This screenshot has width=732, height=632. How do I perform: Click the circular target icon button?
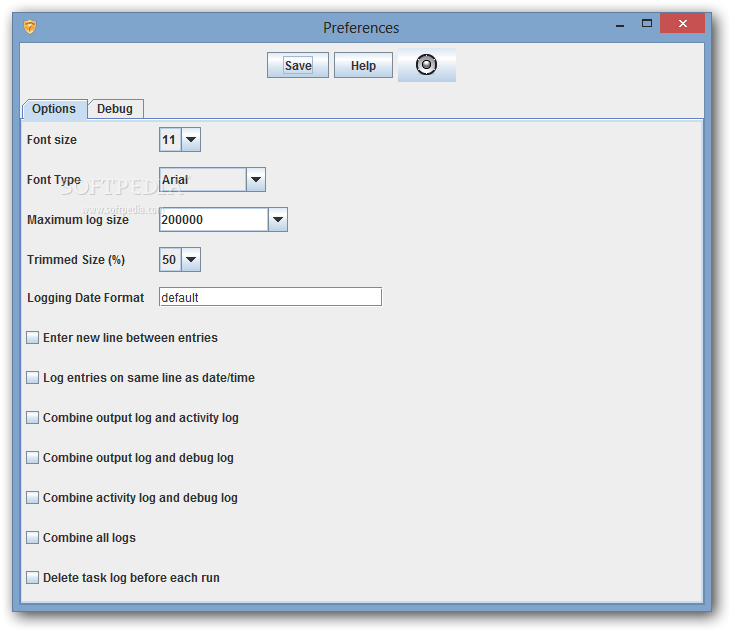[x=427, y=65]
